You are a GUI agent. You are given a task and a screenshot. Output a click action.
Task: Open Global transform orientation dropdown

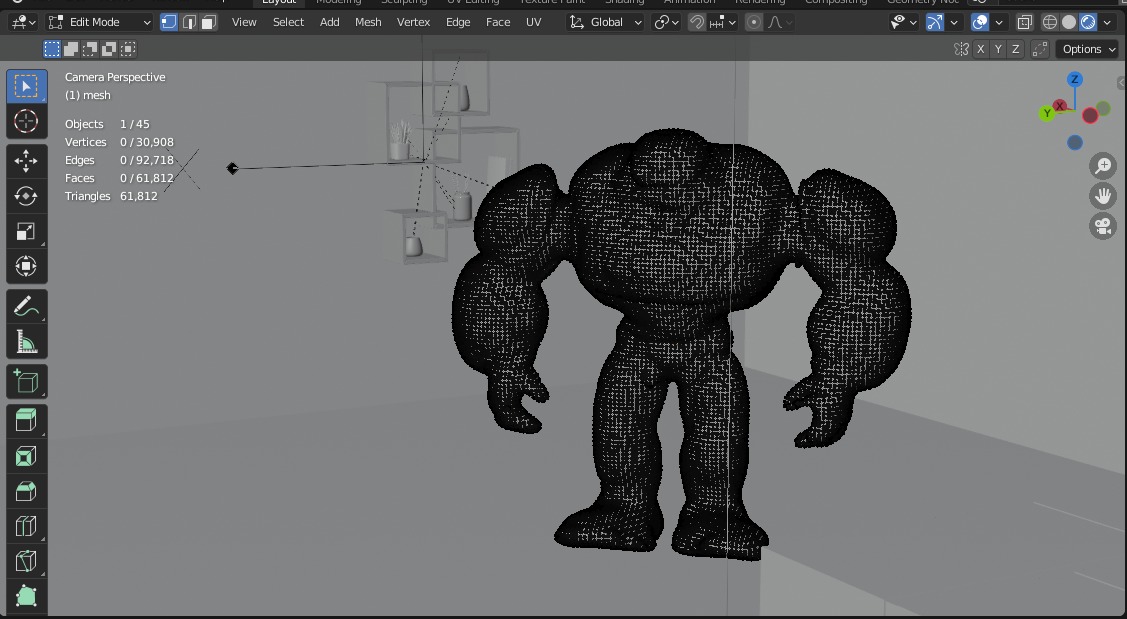605,22
